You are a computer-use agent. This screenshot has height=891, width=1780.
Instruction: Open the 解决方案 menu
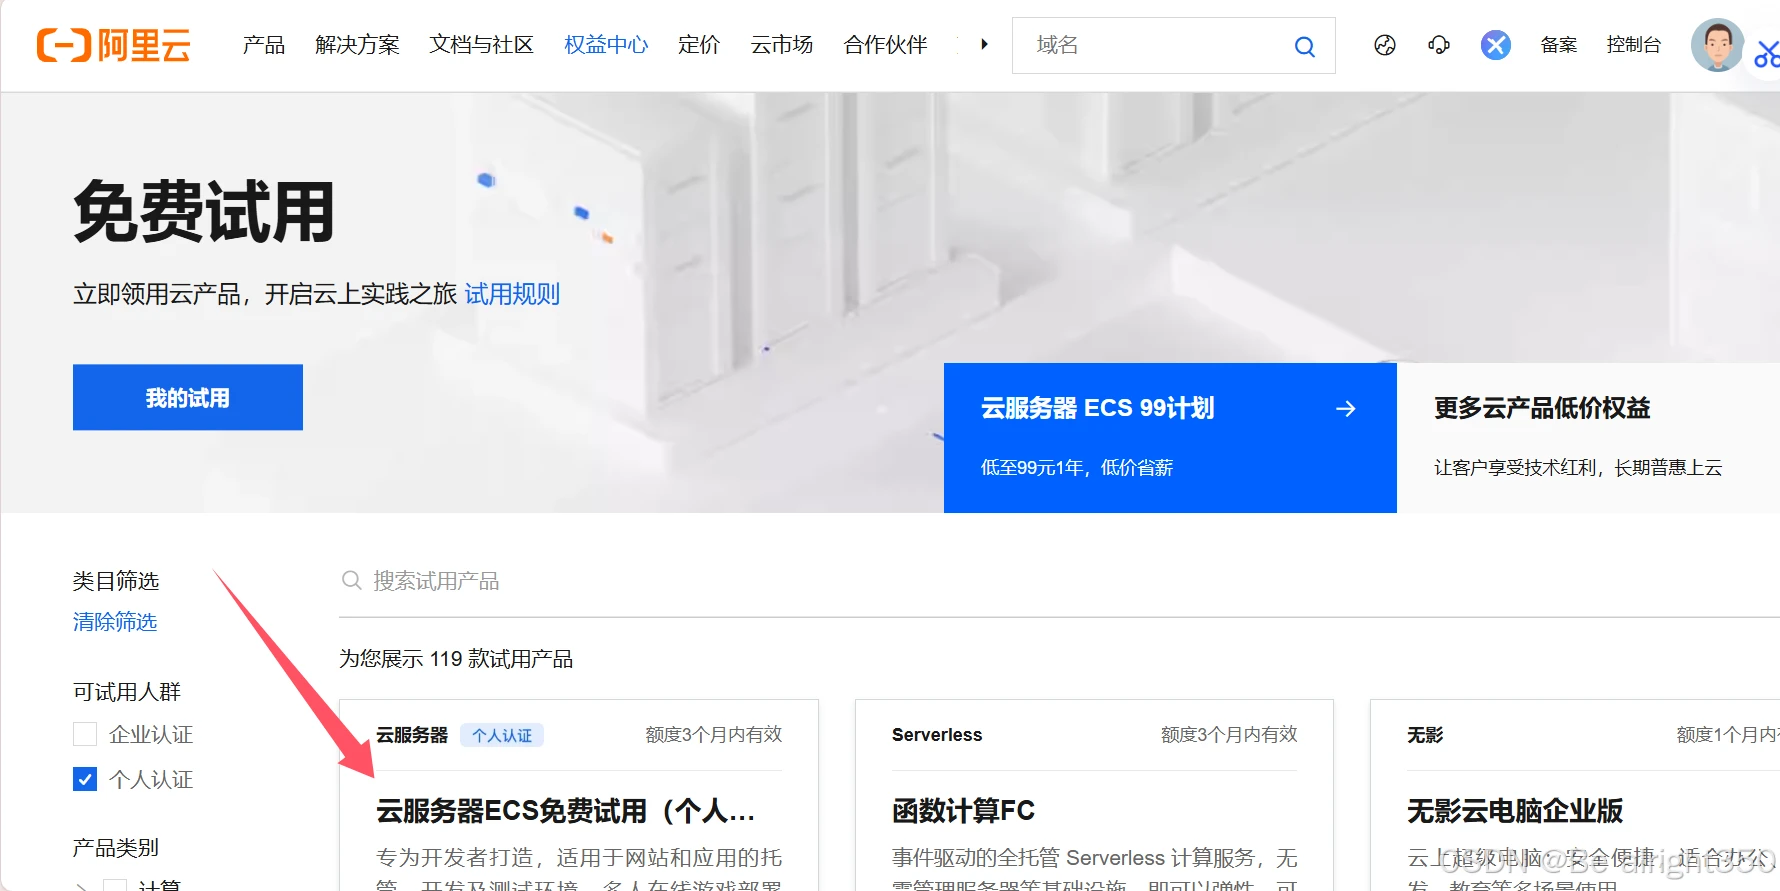point(357,45)
